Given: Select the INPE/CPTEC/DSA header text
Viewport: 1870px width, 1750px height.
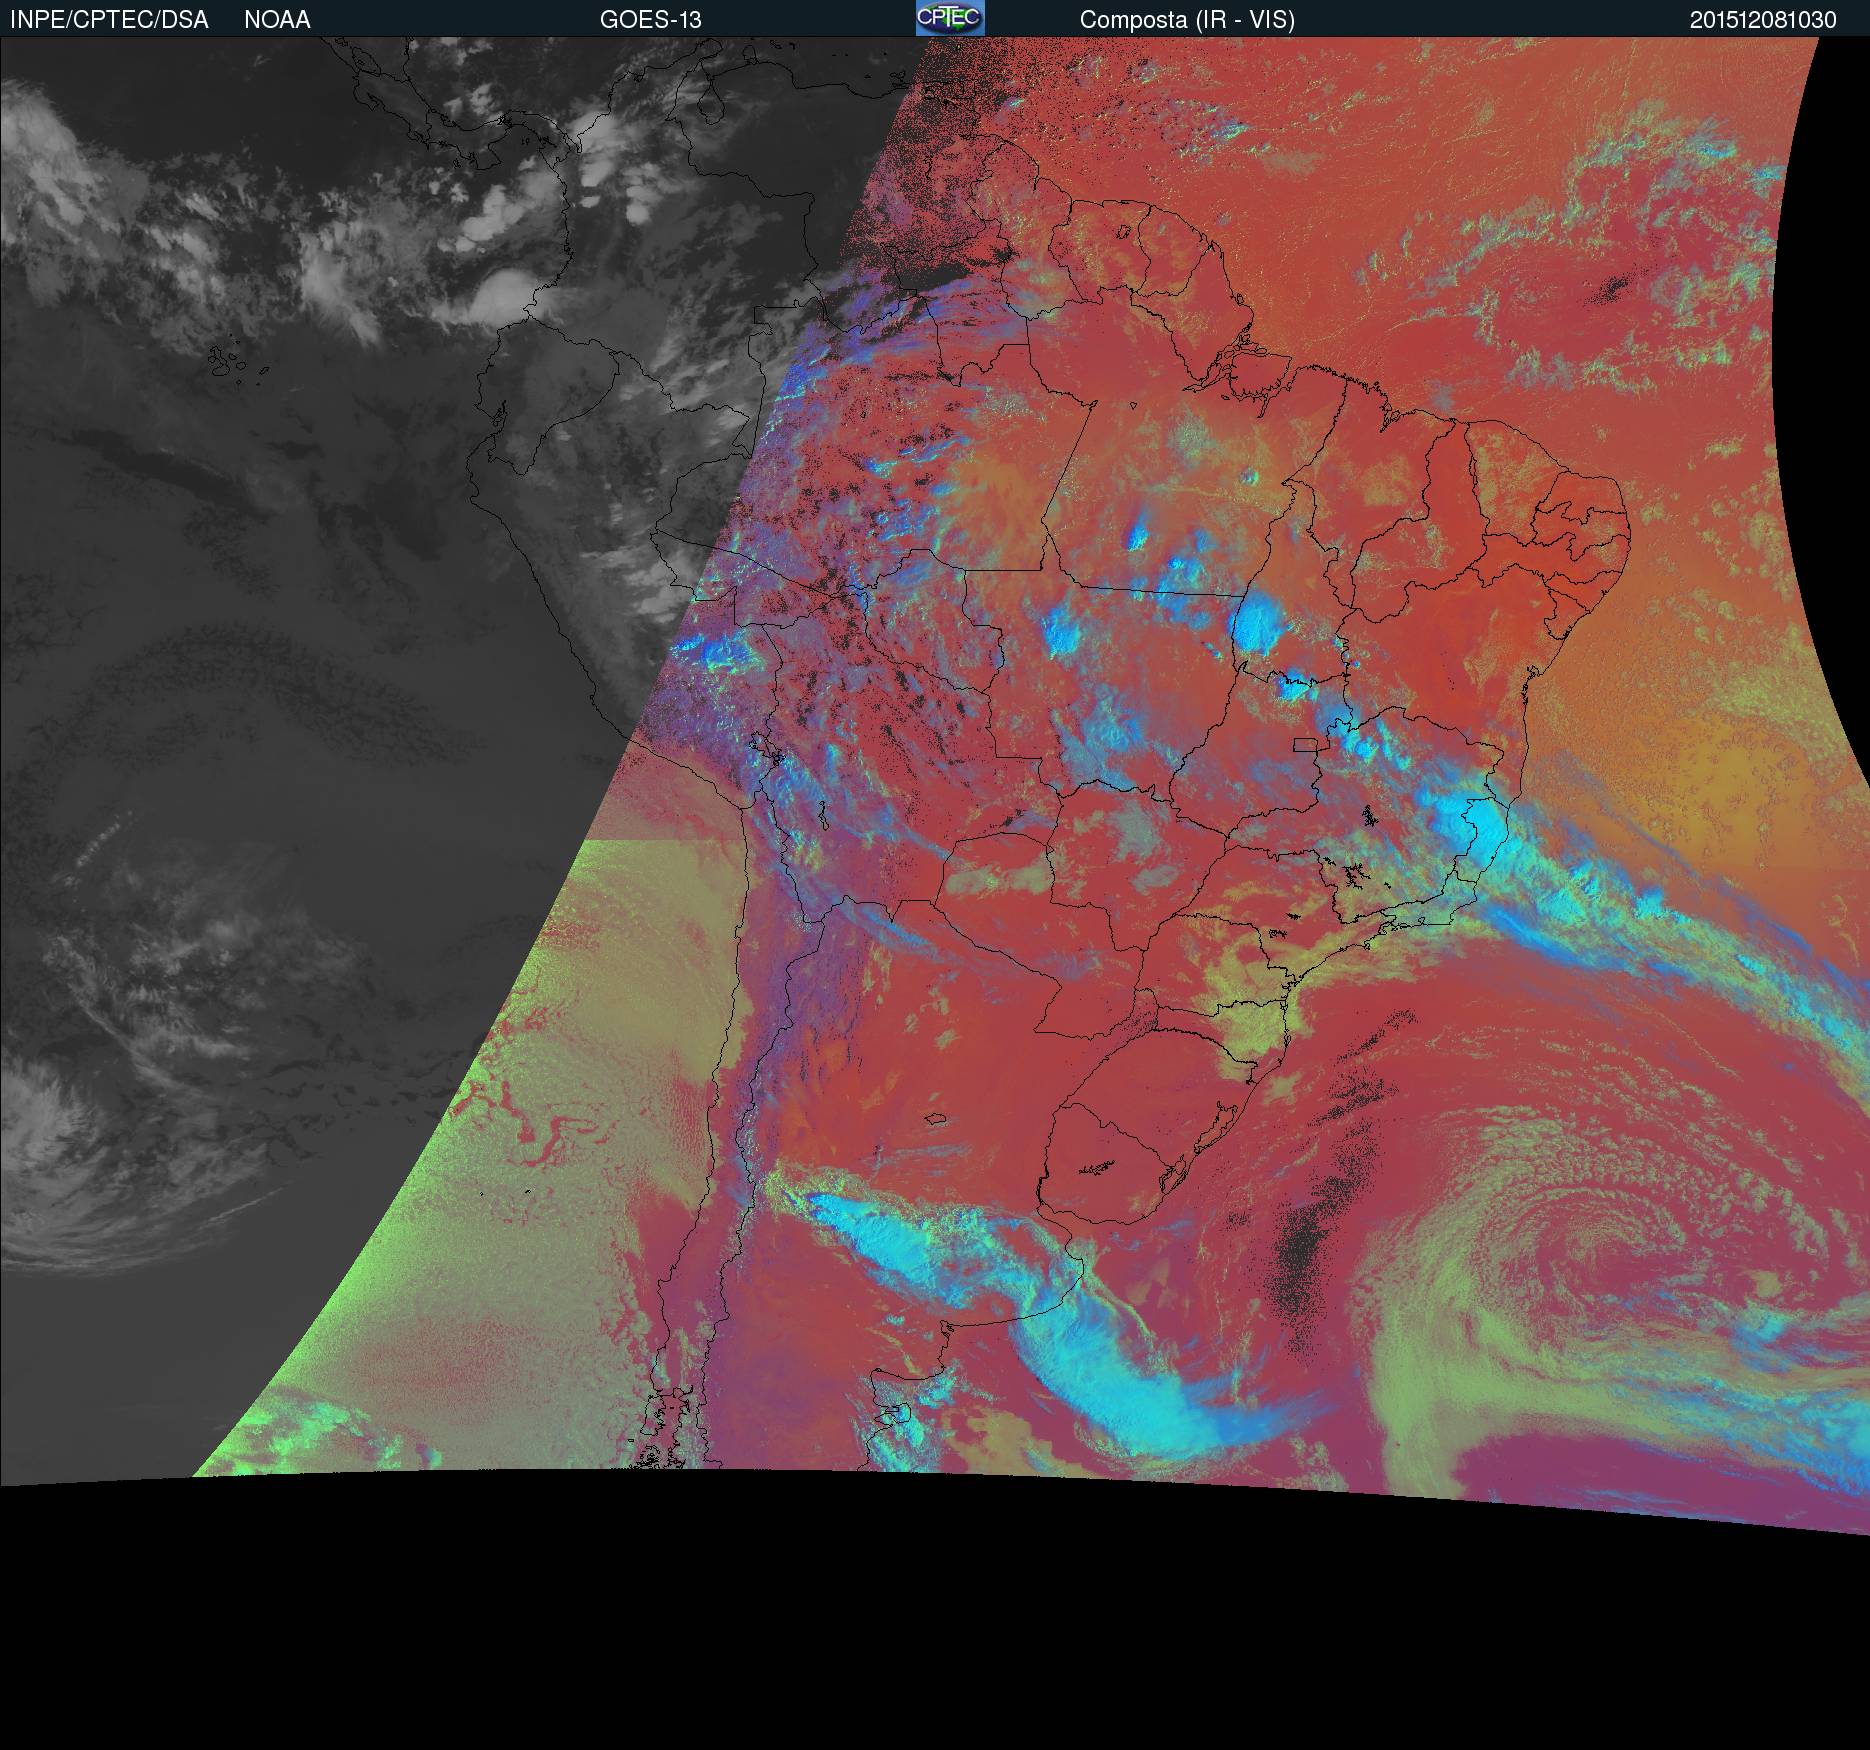Looking at the screenshot, I should tap(109, 20).
